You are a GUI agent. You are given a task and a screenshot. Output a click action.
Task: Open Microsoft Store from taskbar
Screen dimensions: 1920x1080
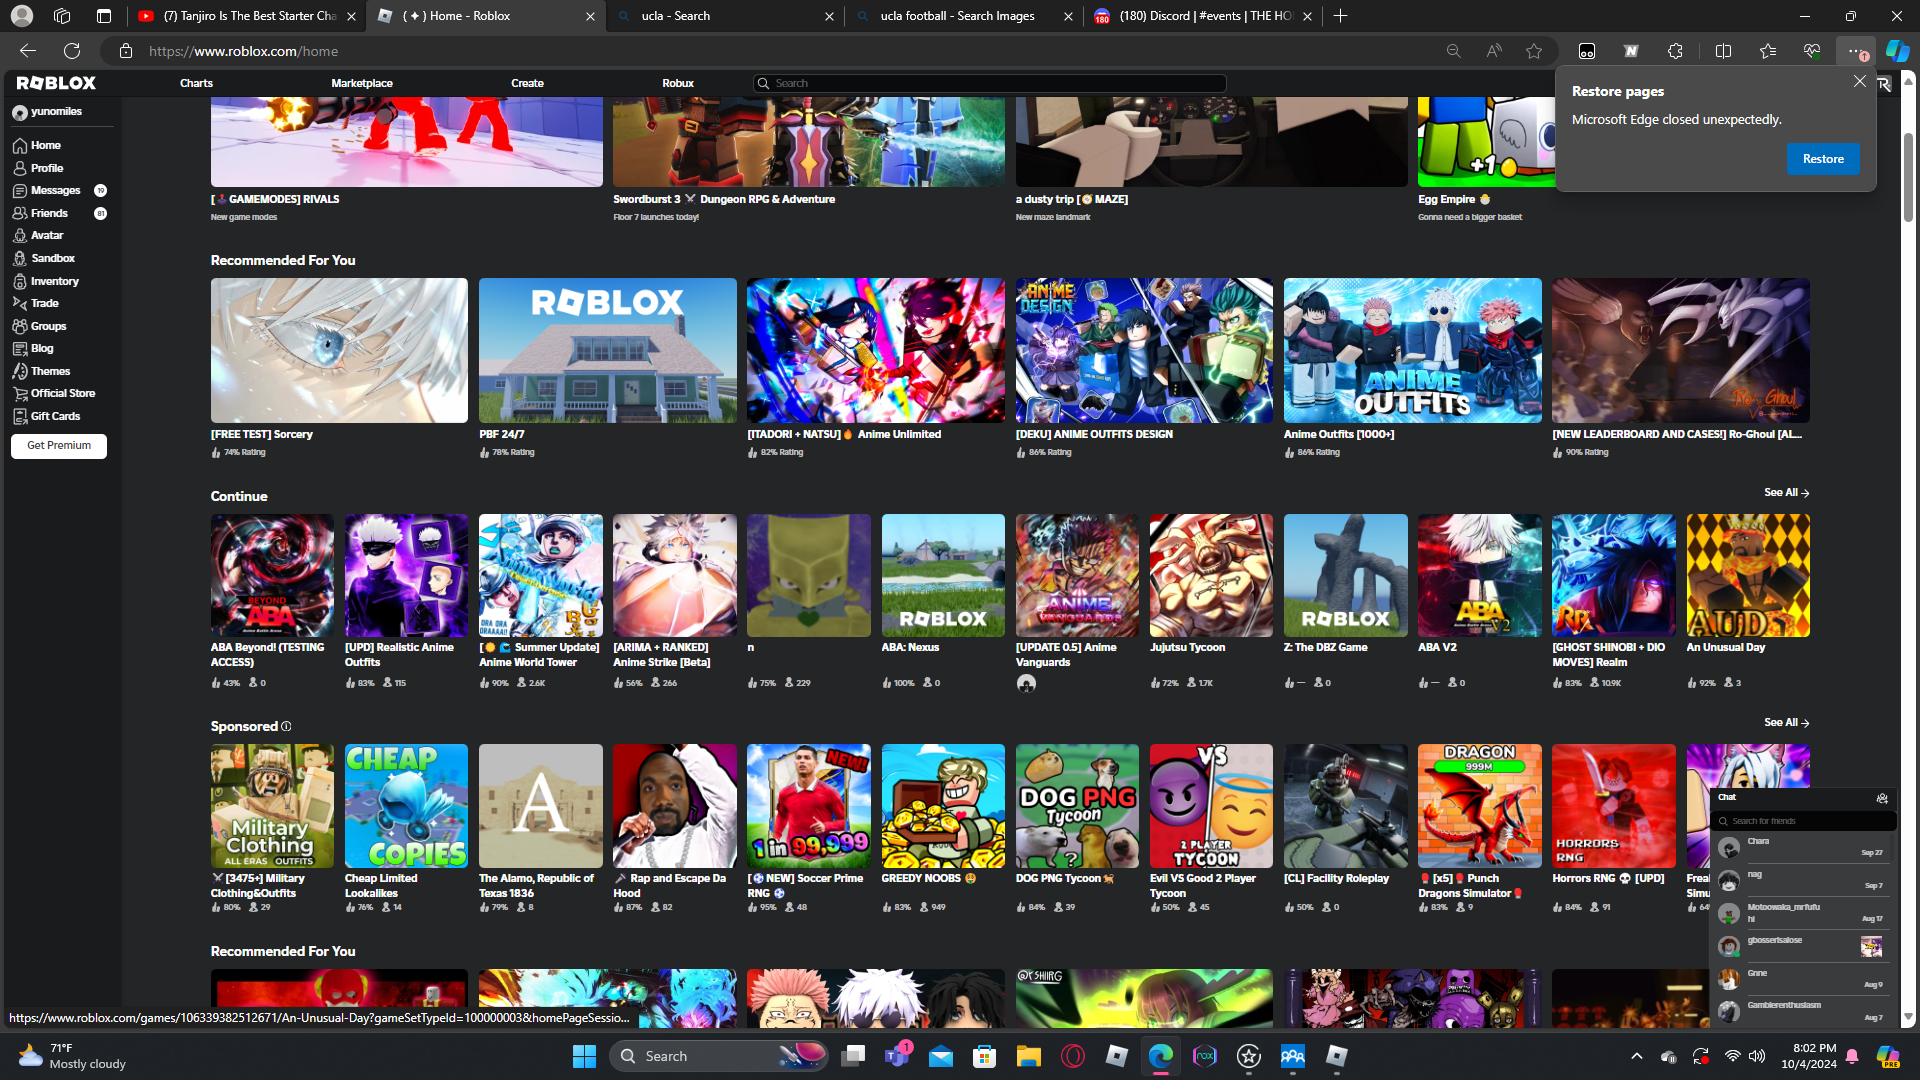point(984,1056)
